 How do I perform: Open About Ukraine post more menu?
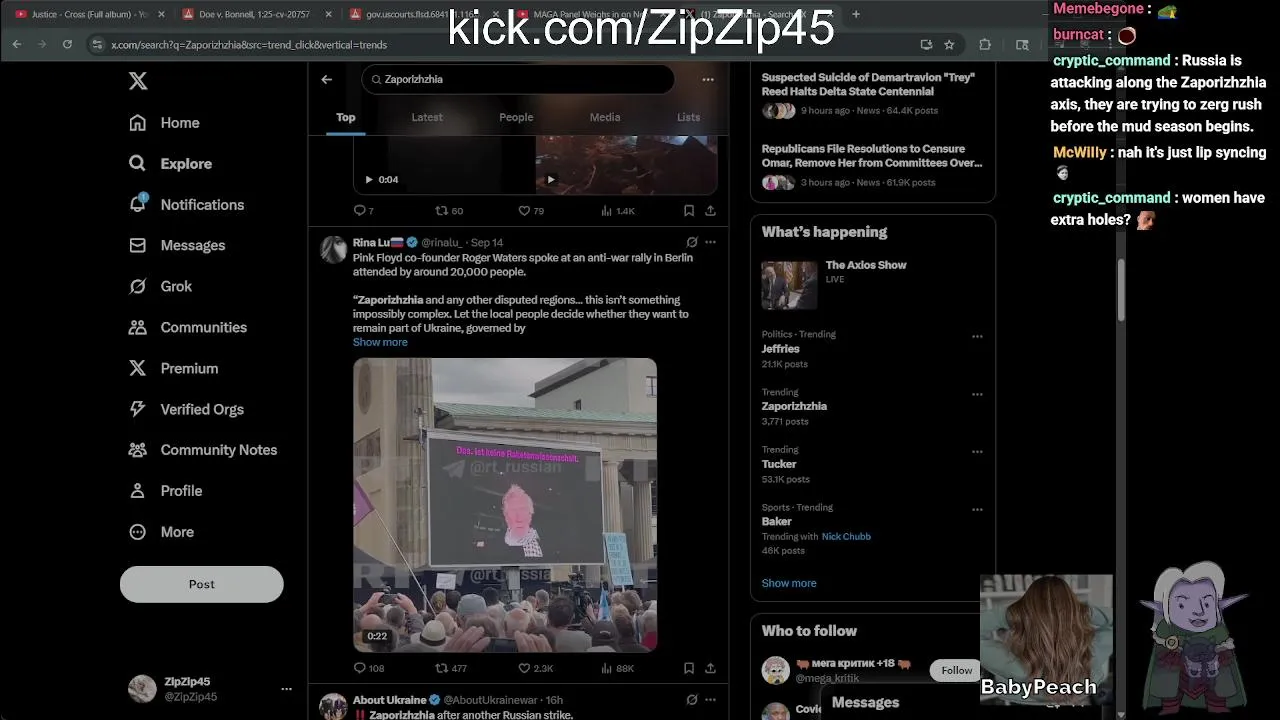[710, 700]
